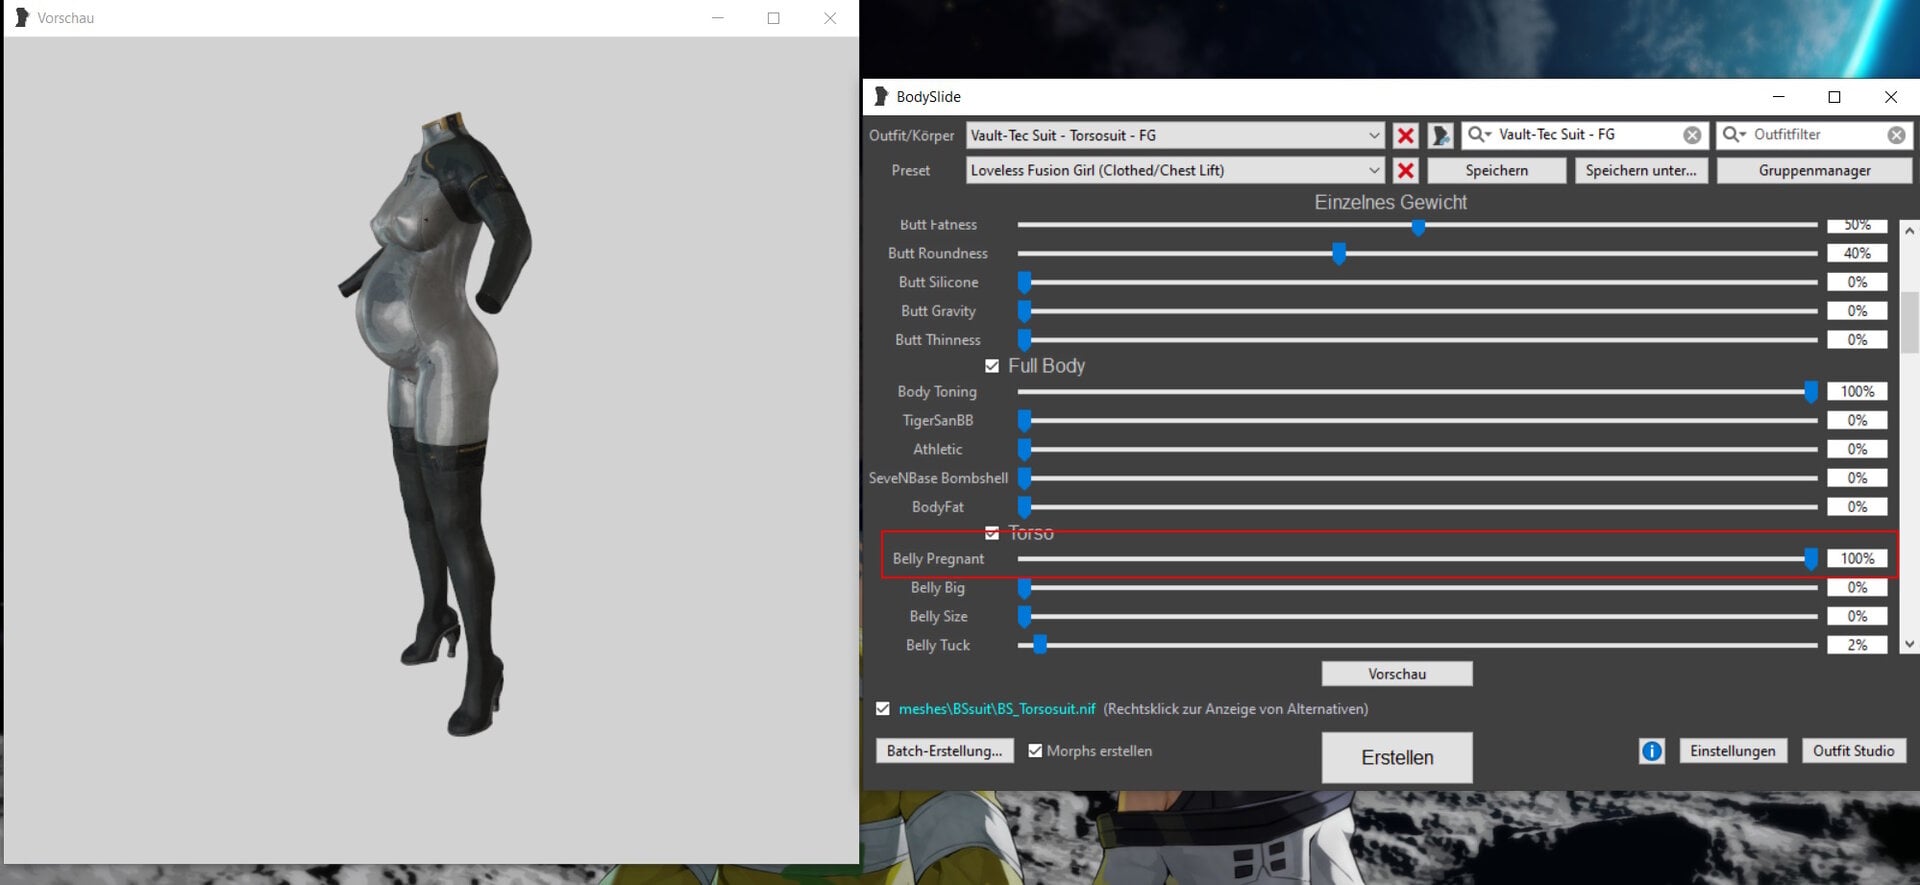Click the Butt Silicone slider track
Image resolution: width=1920 pixels, height=885 pixels.
pos(1417,282)
